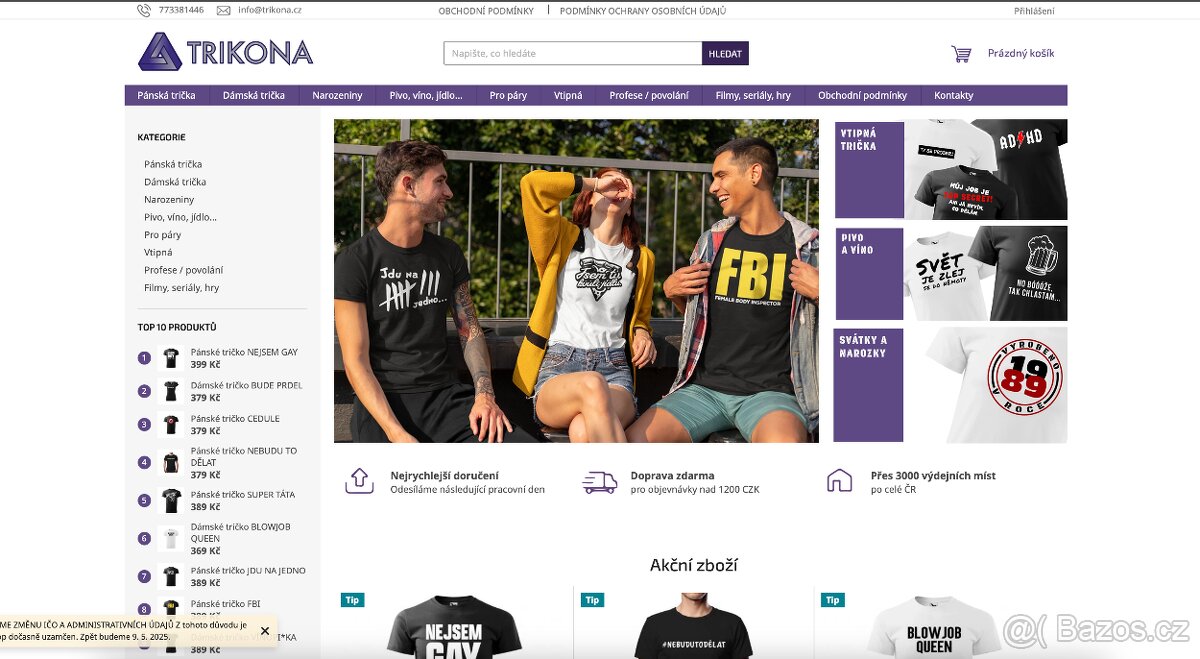Open Pánská trička in the purple menu

167,95
